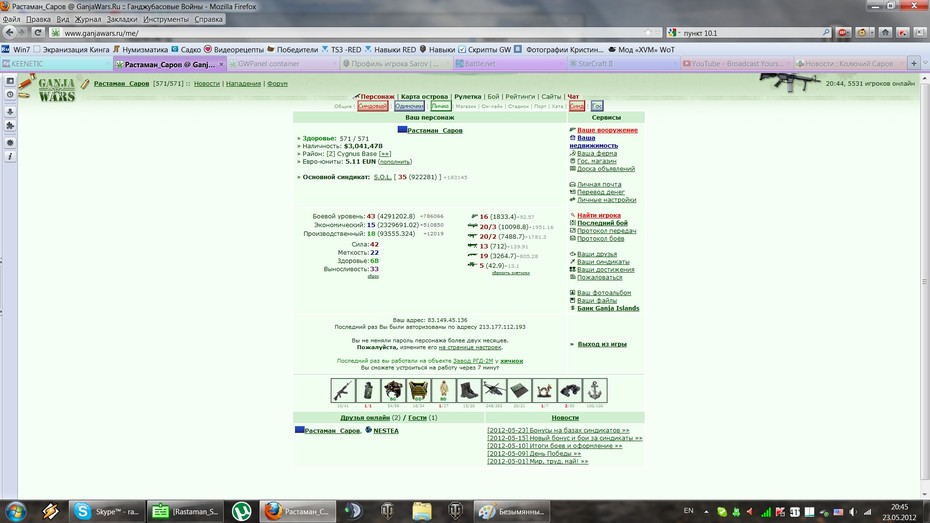930x523 pixels.
Task: Switch to the YouTube Broadcast Yourself tab
Action: coord(735,63)
